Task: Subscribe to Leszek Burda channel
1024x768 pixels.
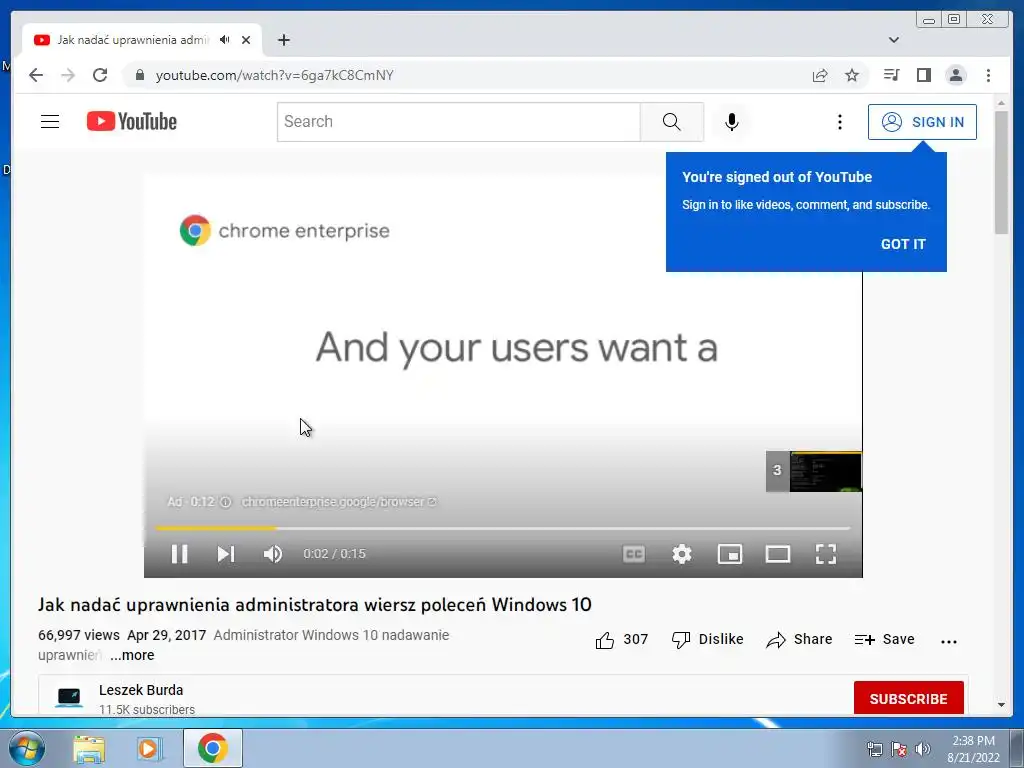Action: point(908,698)
